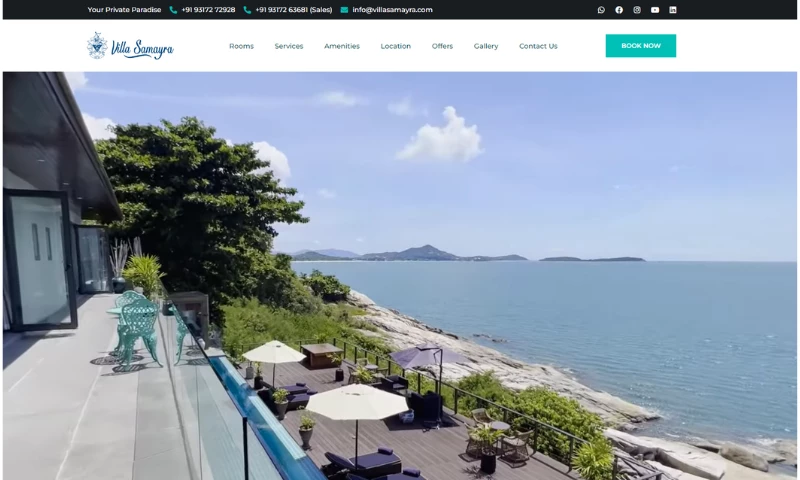Click the Villa Samayra logo
Screen dimensions: 800x480
pyautogui.click(x=130, y=46)
